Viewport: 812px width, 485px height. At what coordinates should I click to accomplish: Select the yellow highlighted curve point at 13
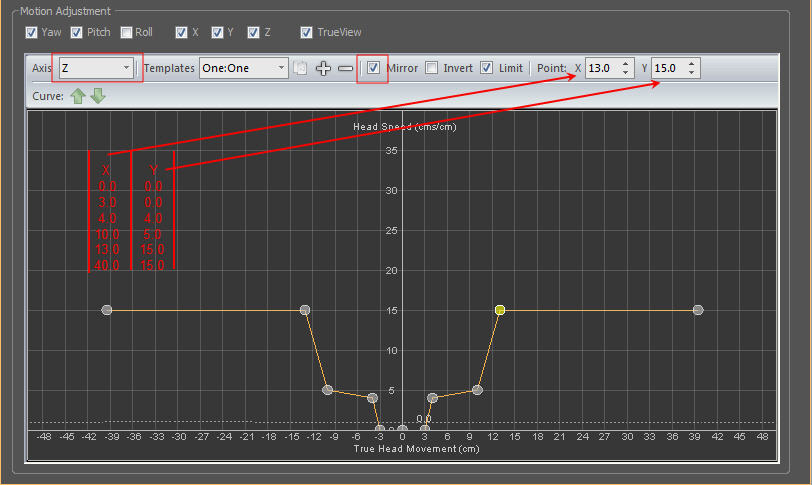(500, 310)
